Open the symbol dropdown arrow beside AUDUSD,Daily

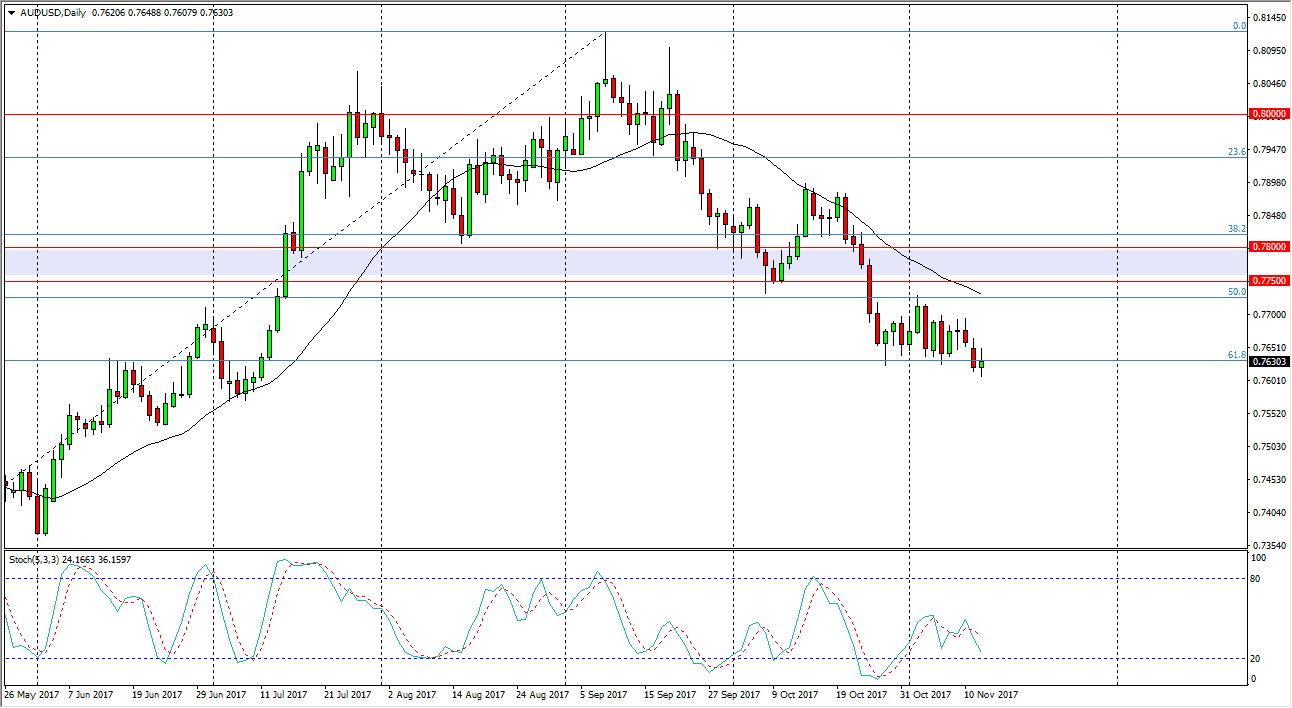pos(12,14)
